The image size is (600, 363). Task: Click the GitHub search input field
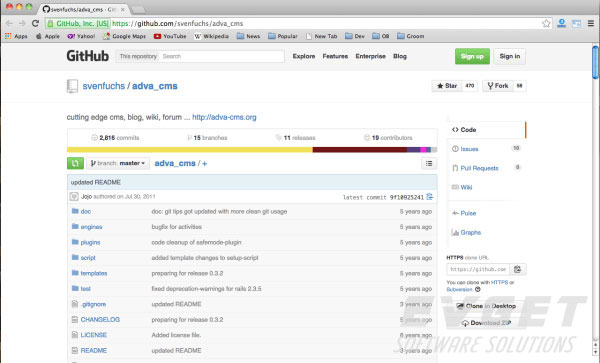[222, 56]
